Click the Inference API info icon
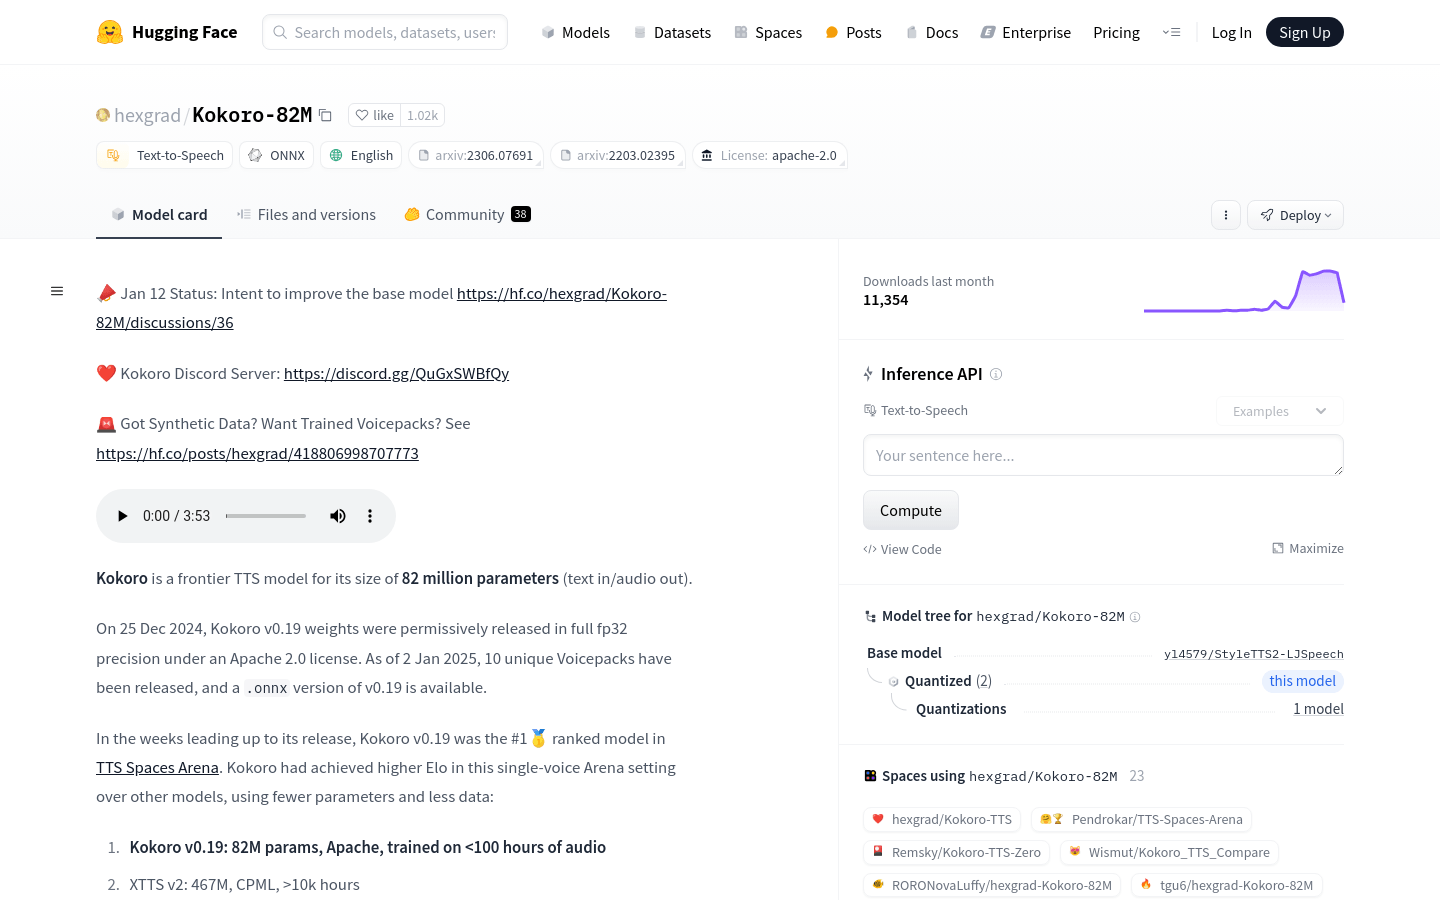 (x=996, y=374)
